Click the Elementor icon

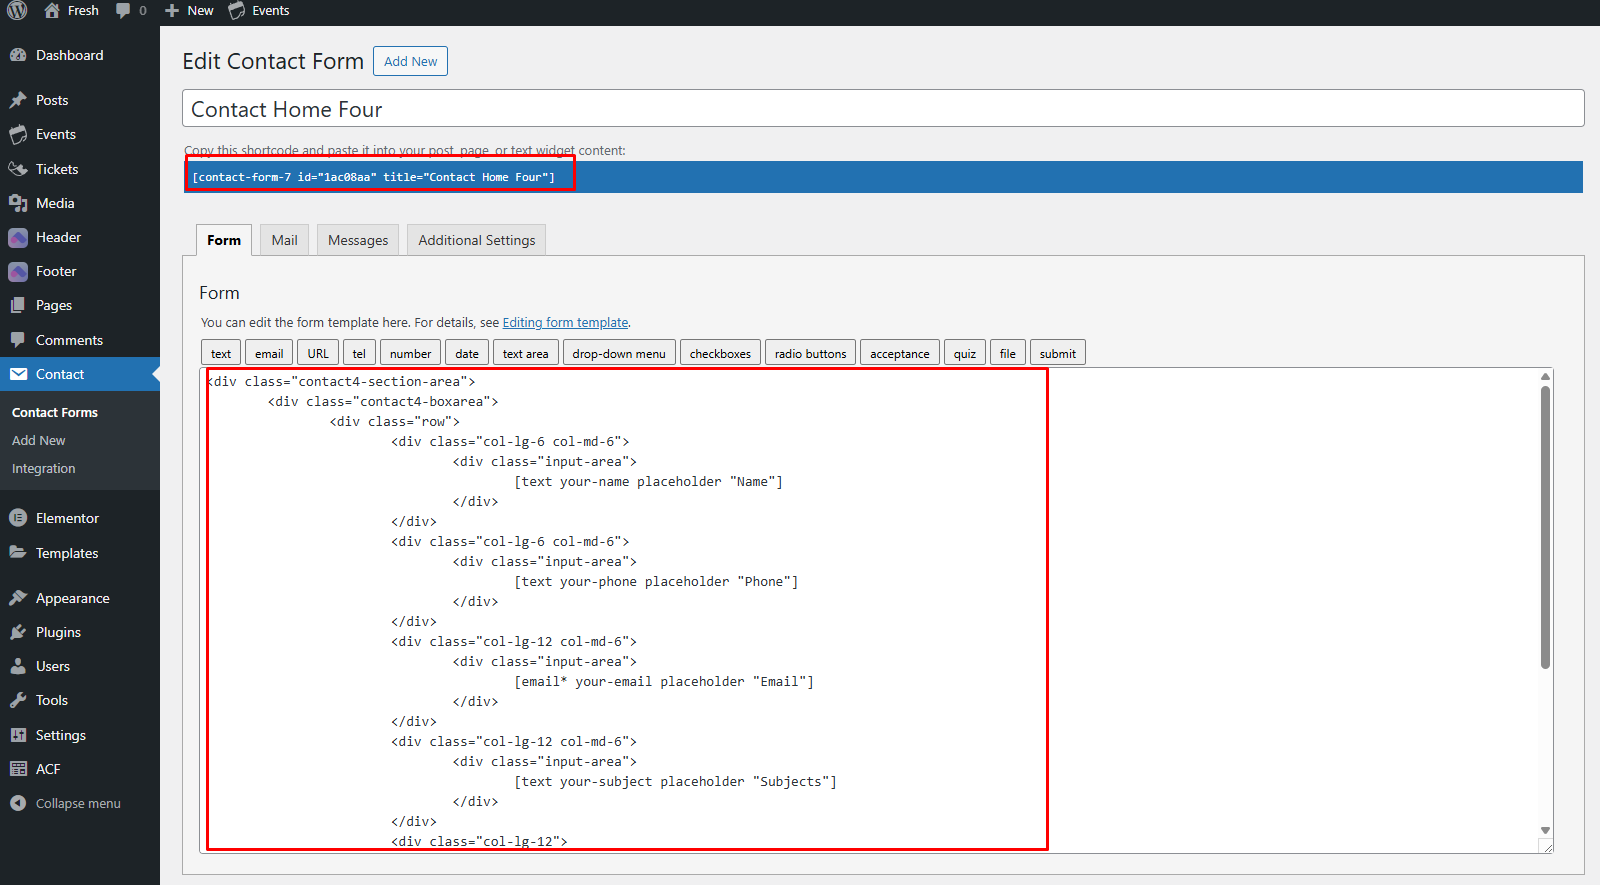18,518
